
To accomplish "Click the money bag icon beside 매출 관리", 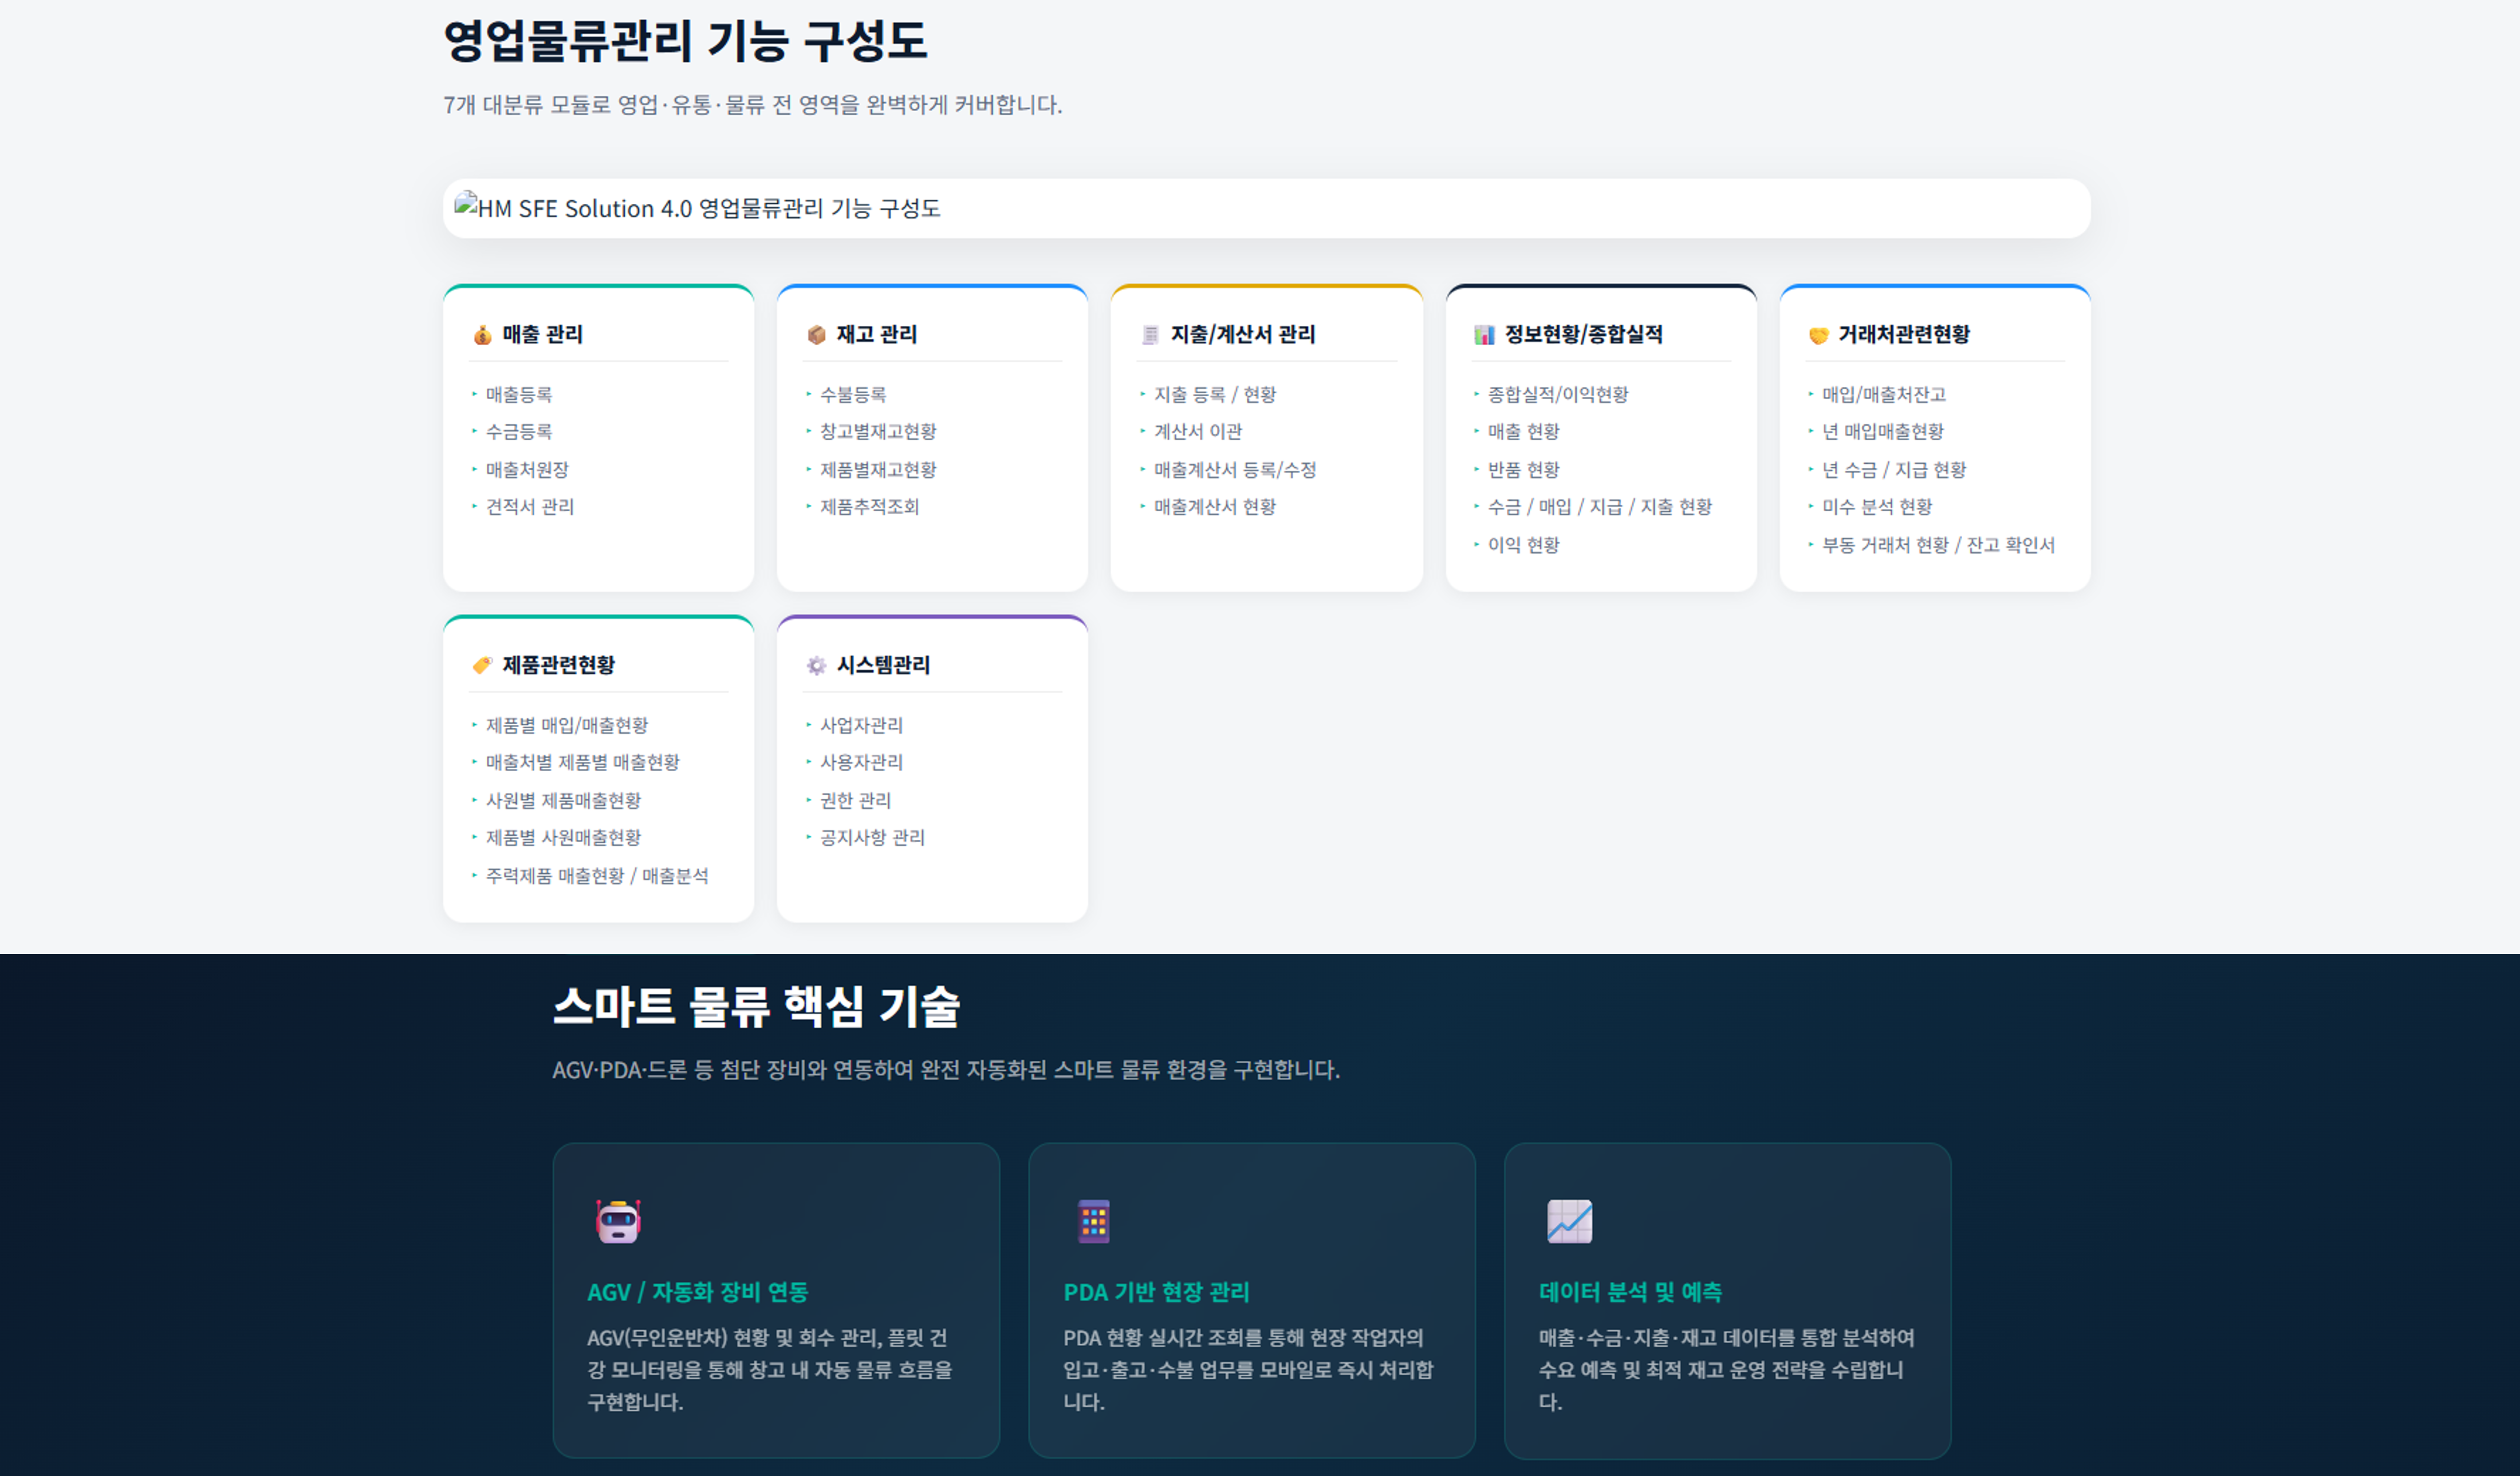I will click(482, 334).
